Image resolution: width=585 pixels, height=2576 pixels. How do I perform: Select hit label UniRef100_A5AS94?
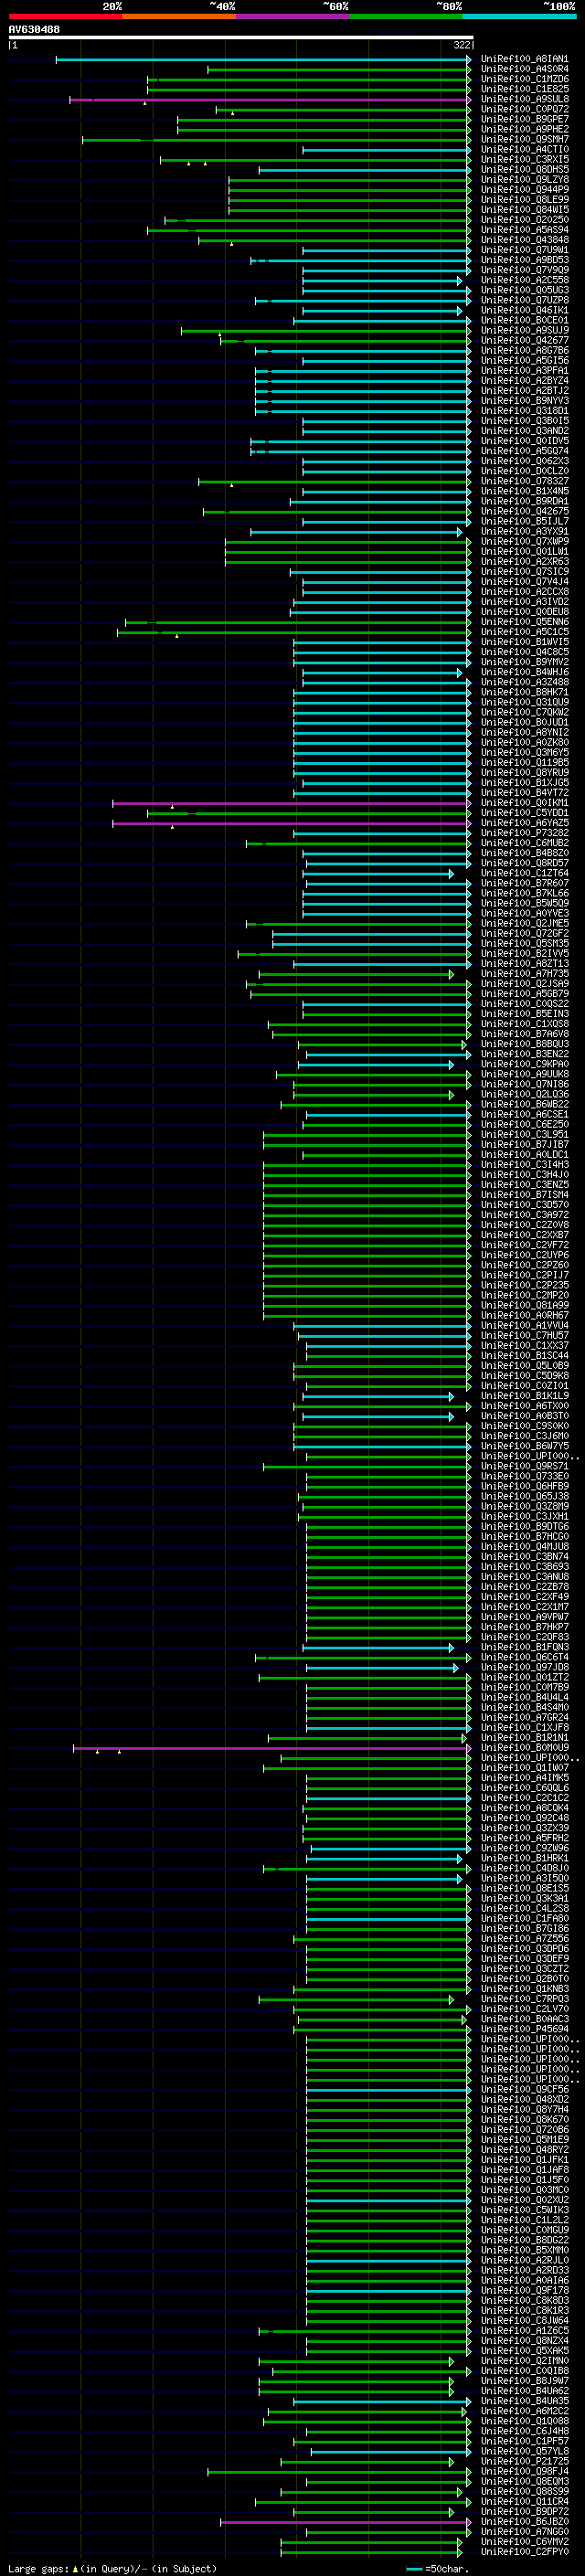click(x=524, y=230)
